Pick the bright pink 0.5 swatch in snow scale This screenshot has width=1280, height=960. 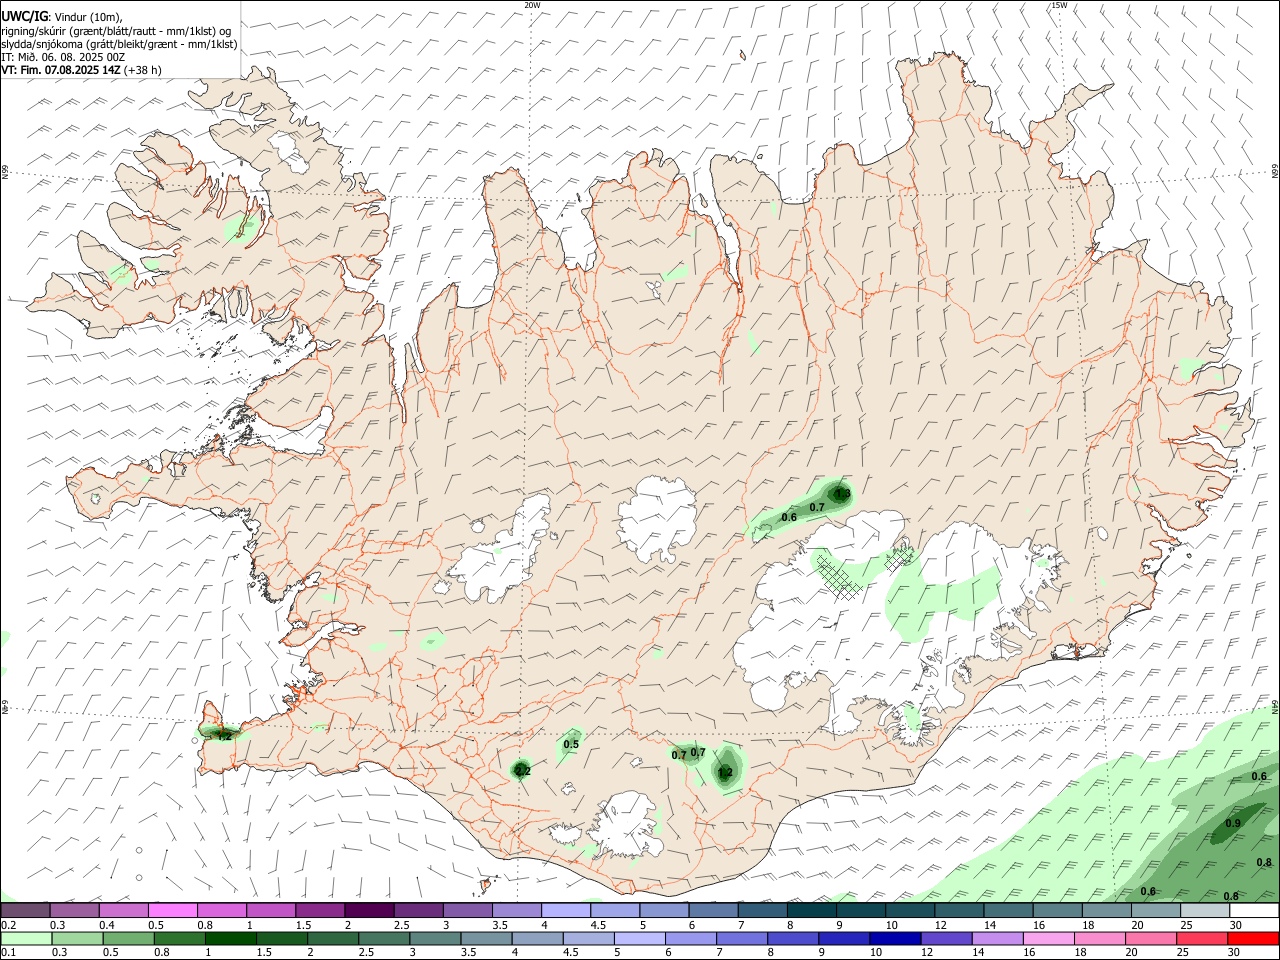tap(173, 911)
